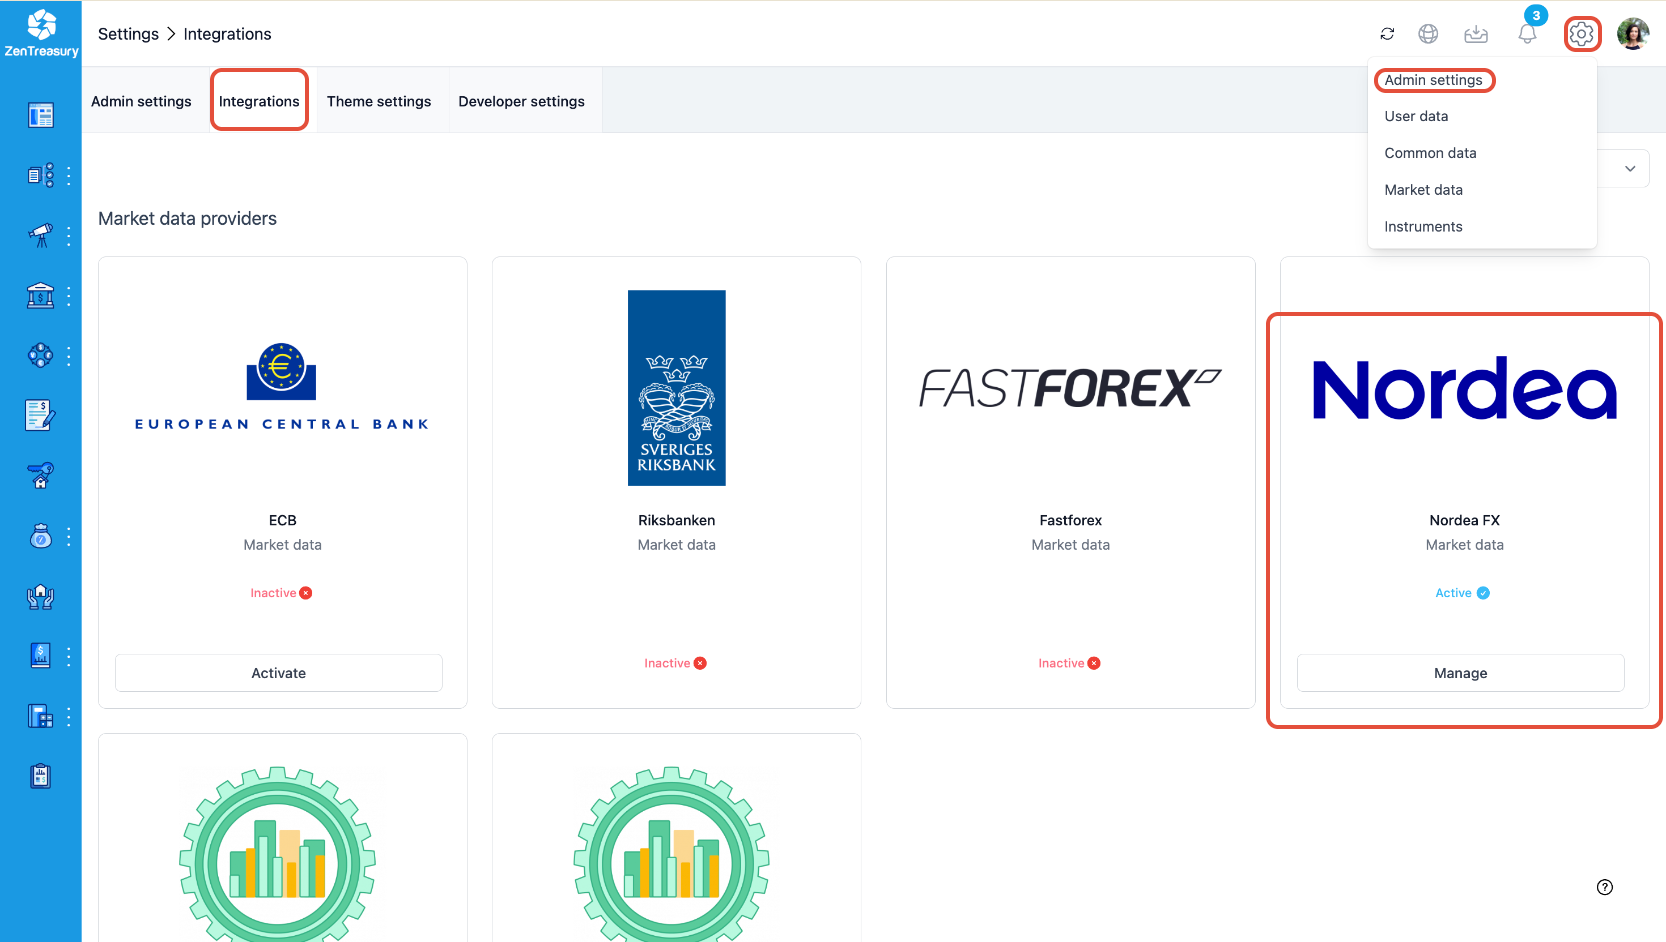Viewport: 1666px width, 942px height.
Task: Click the Nordea logo
Action: coord(1465,388)
